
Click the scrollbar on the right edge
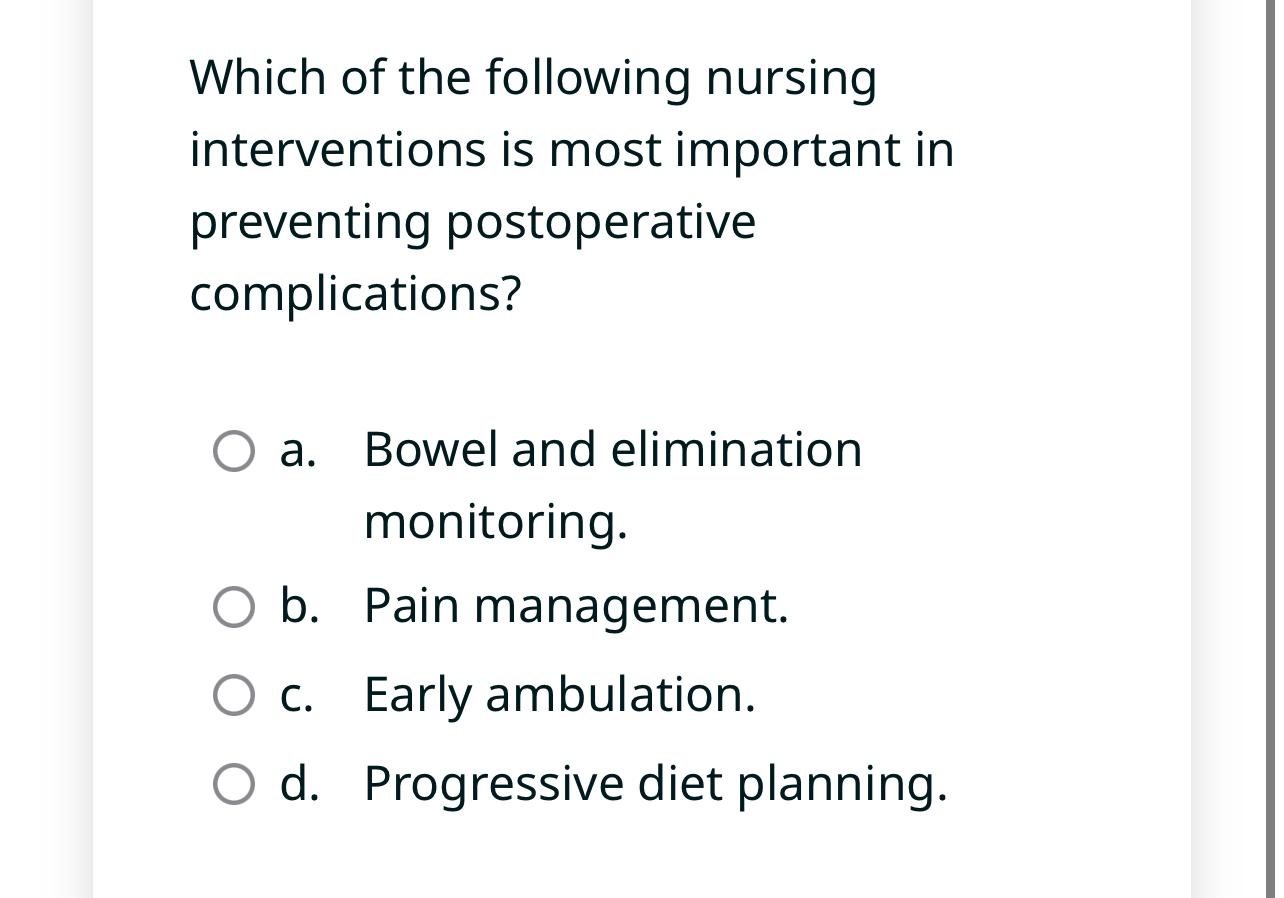tap(1277, 449)
